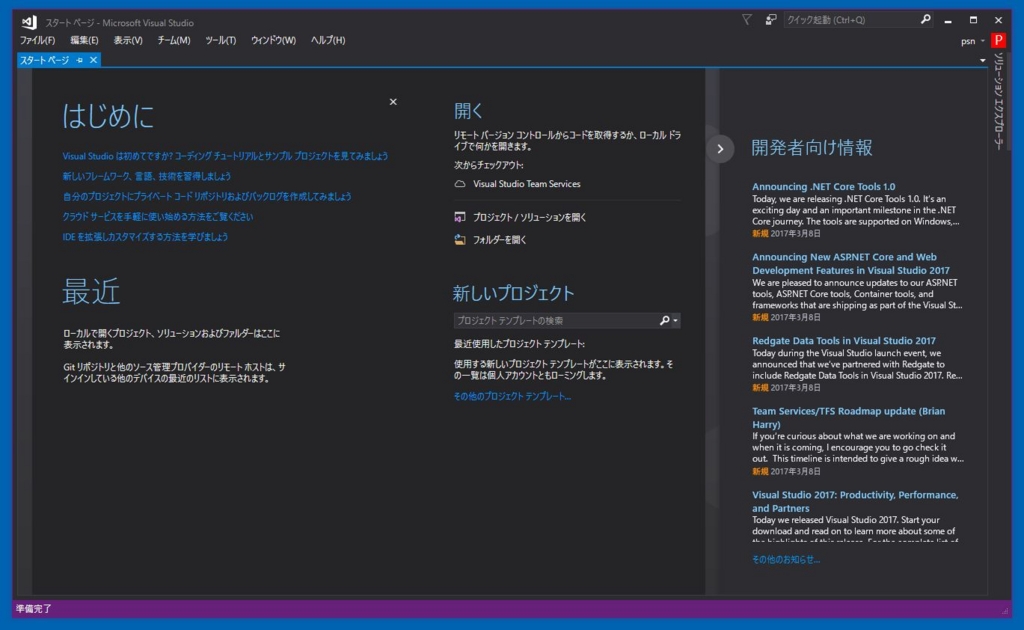Open the coding tutorials and samples link
1024x630 pixels.
click(225, 156)
